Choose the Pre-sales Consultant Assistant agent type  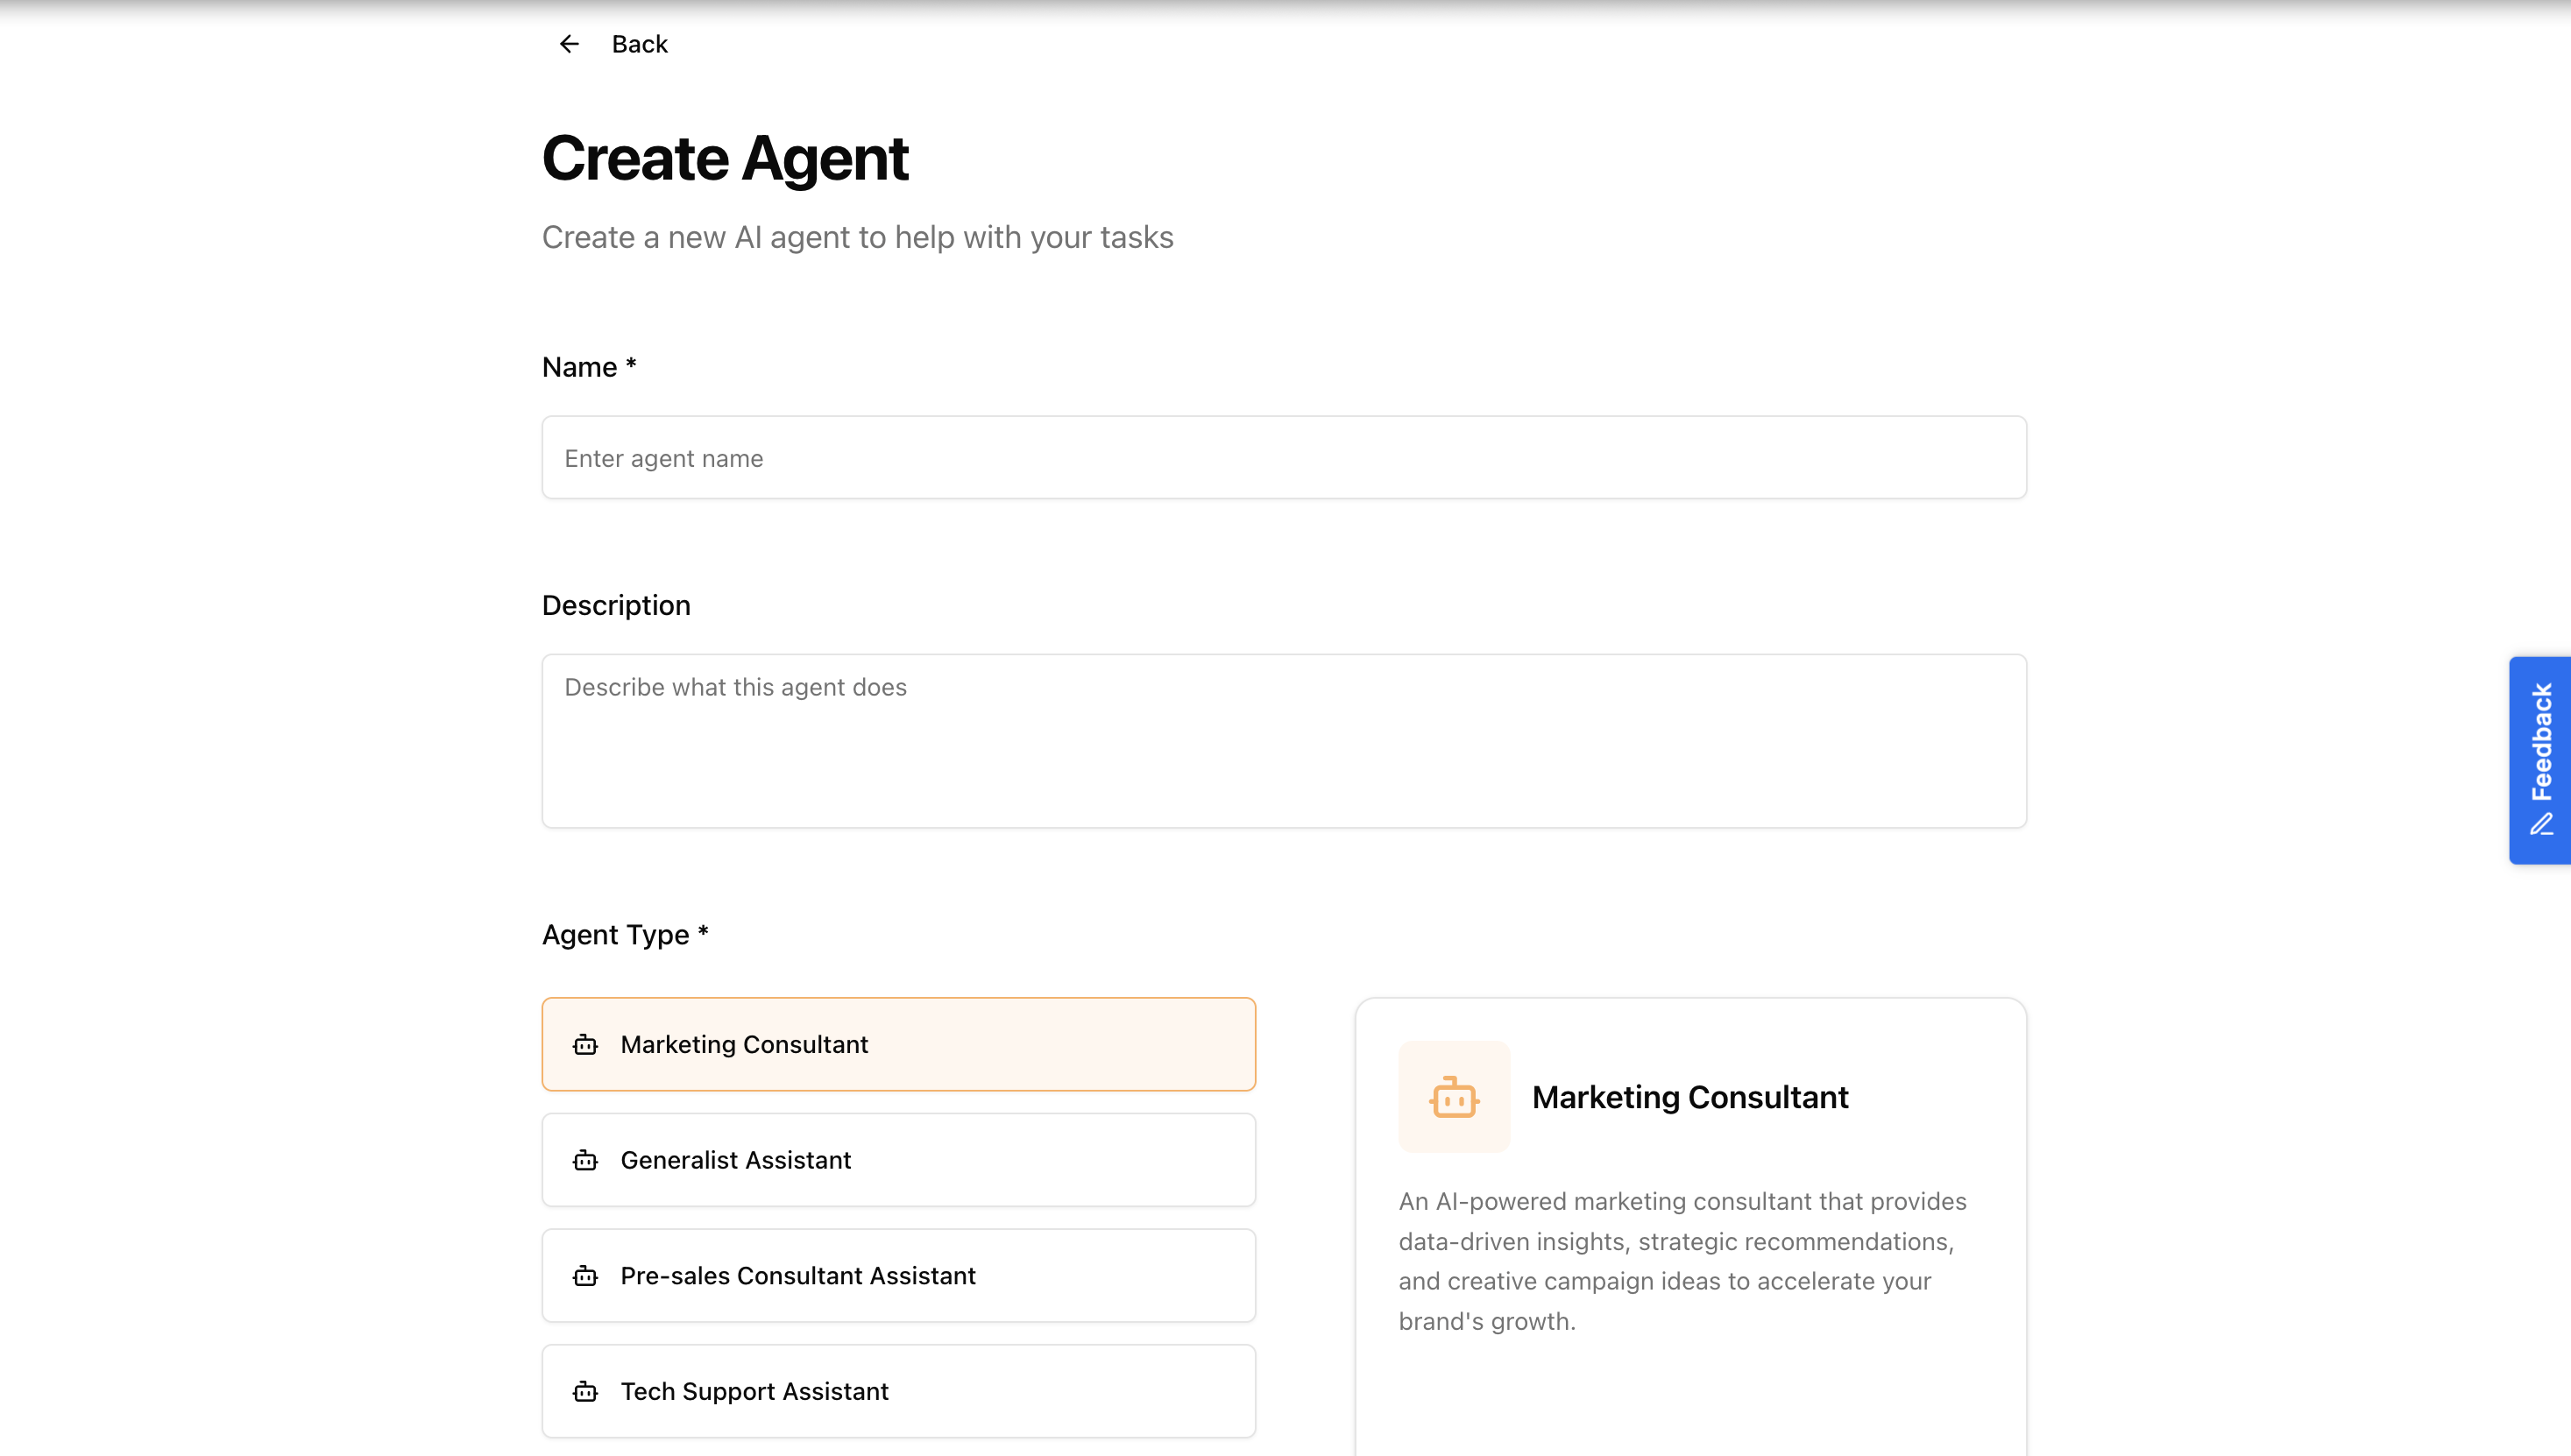pyautogui.click(x=898, y=1276)
